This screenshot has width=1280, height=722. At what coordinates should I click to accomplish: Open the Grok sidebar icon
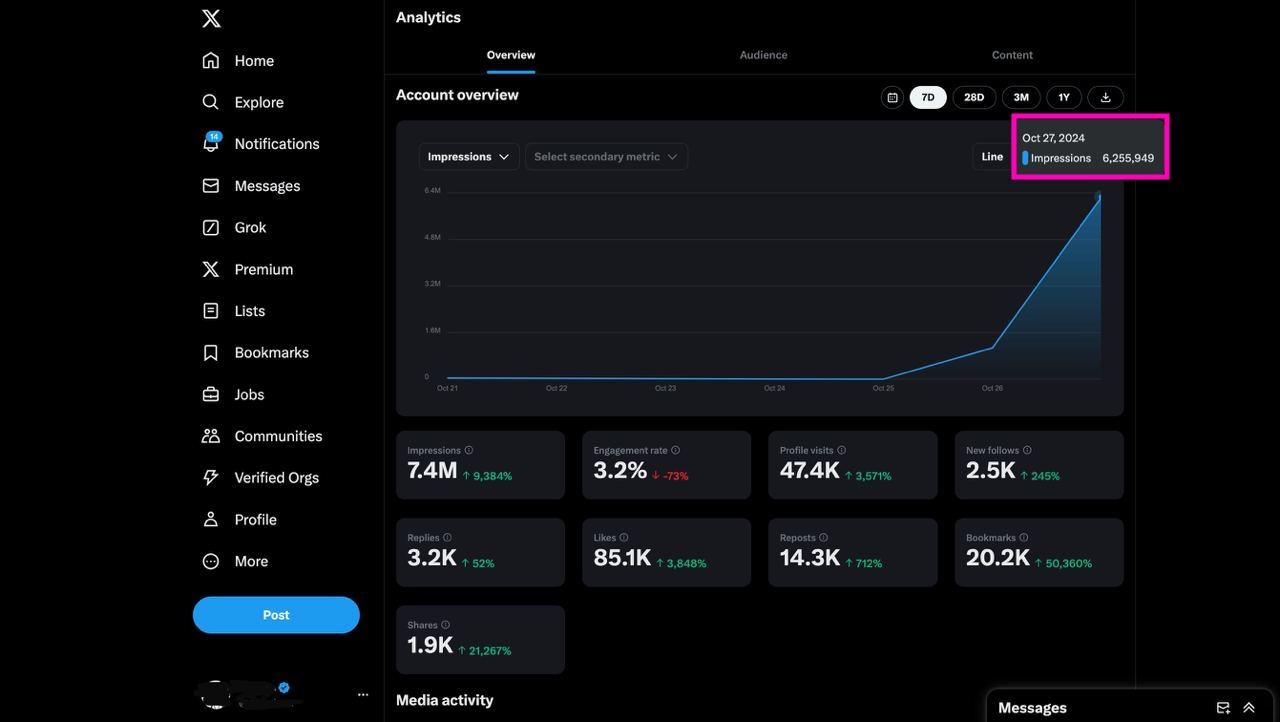pyautogui.click(x=211, y=228)
